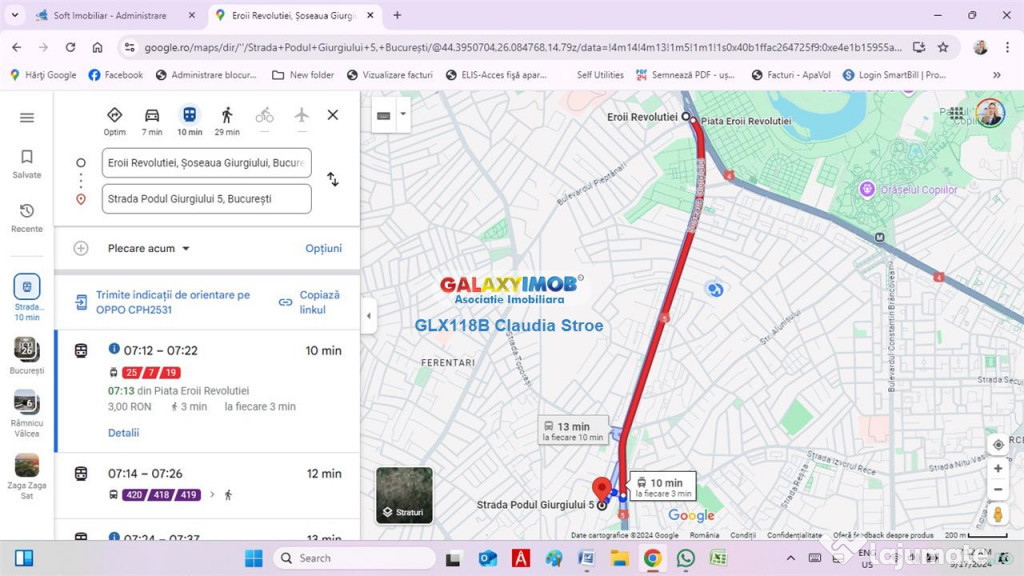Open Windows Start menu
The height and width of the screenshot is (576, 1024).
[x=253, y=558]
